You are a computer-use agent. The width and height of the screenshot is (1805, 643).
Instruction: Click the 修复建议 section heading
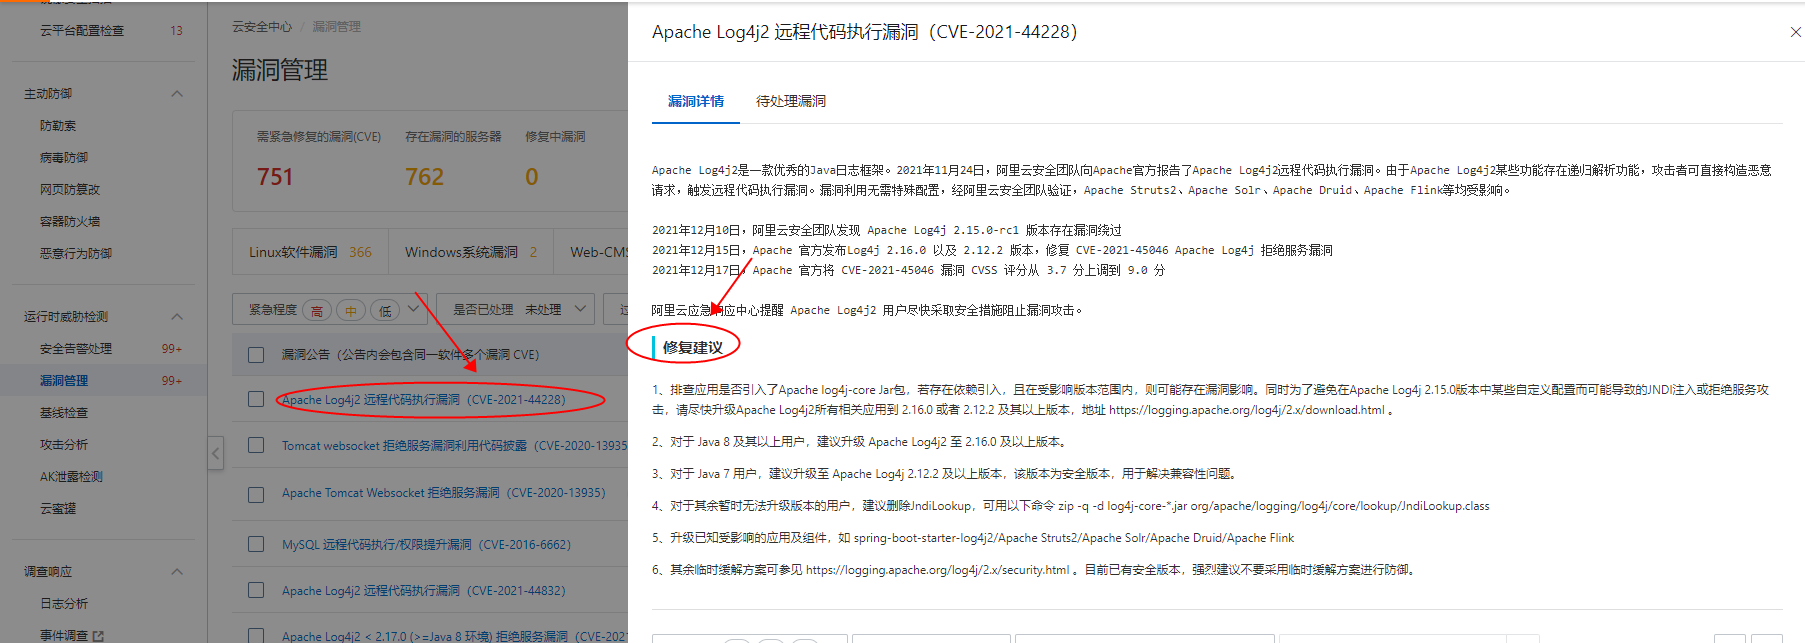pos(692,348)
